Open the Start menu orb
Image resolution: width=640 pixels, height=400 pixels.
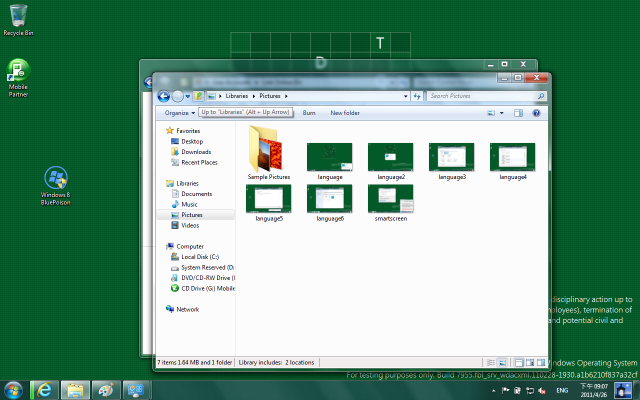click(13, 390)
